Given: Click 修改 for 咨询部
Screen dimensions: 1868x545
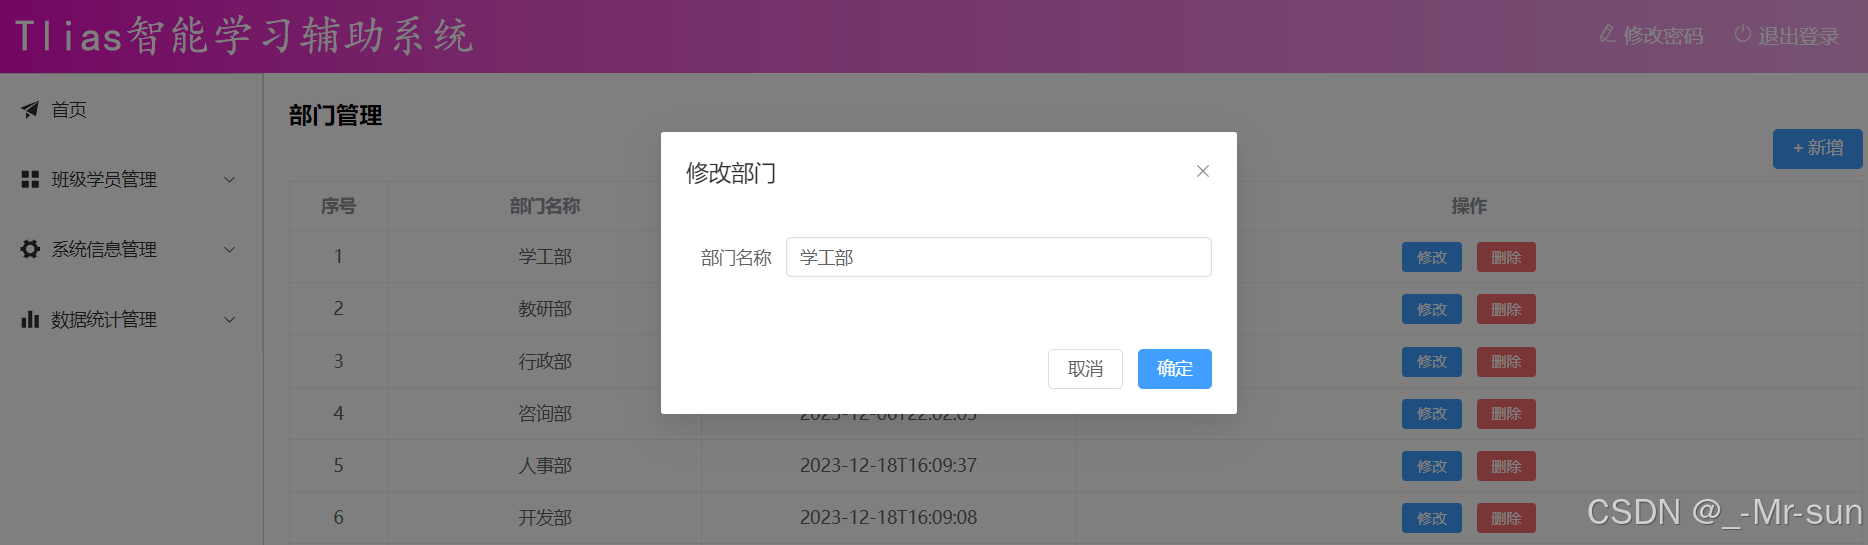Looking at the screenshot, I should tap(1431, 413).
